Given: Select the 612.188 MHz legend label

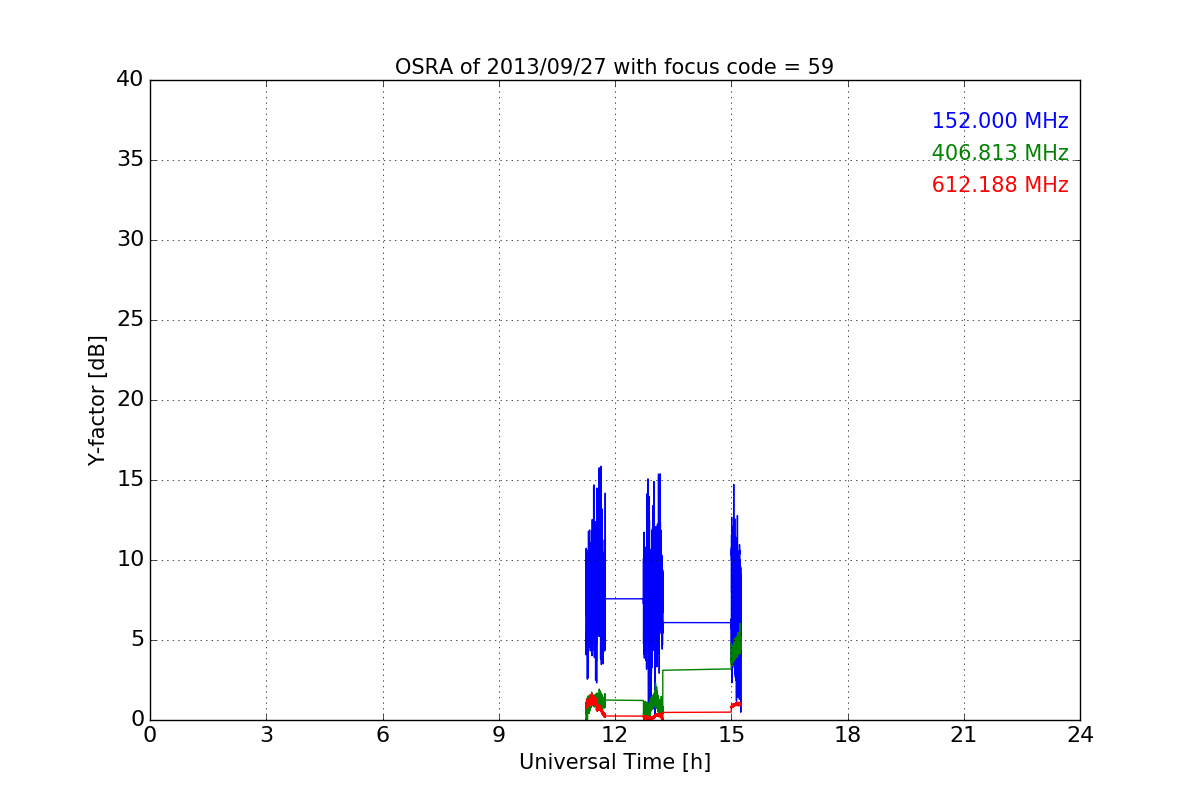Looking at the screenshot, I should [x=1000, y=185].
